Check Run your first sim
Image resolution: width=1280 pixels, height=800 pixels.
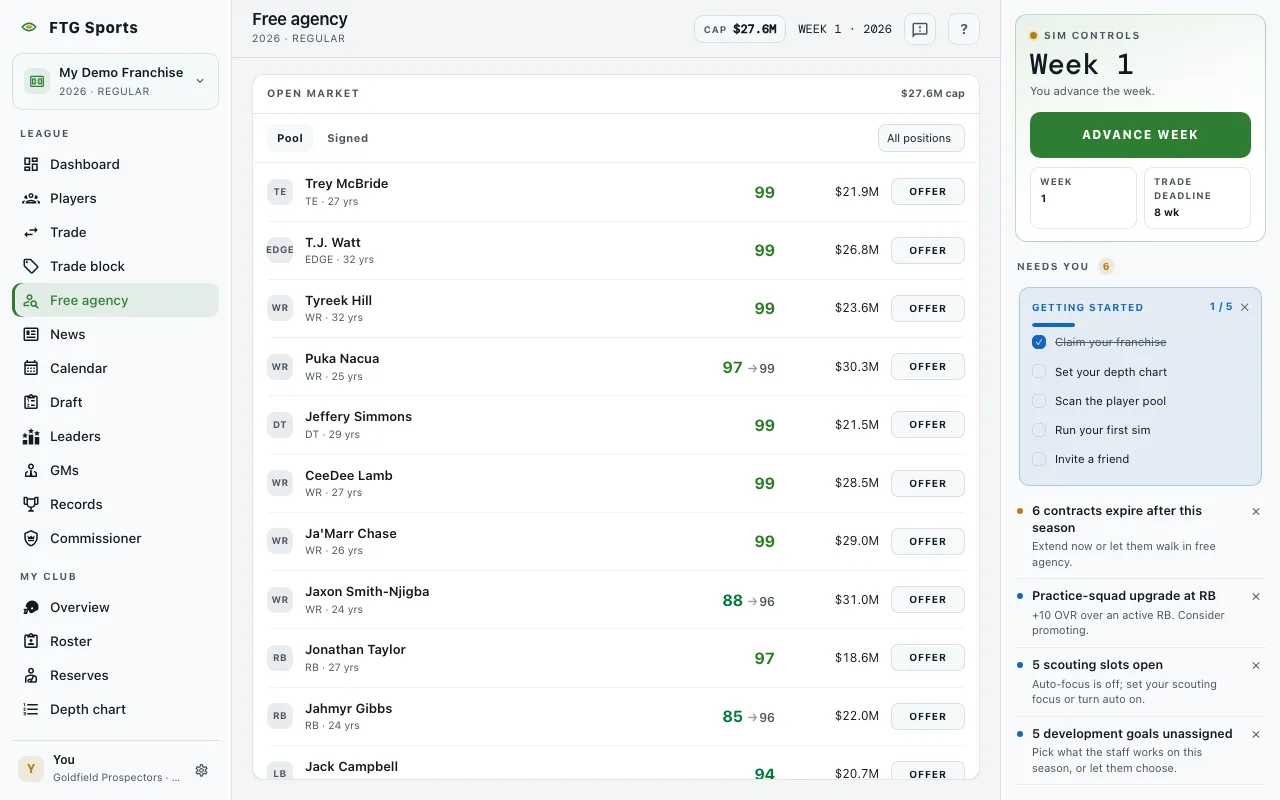coord(1039,430)
